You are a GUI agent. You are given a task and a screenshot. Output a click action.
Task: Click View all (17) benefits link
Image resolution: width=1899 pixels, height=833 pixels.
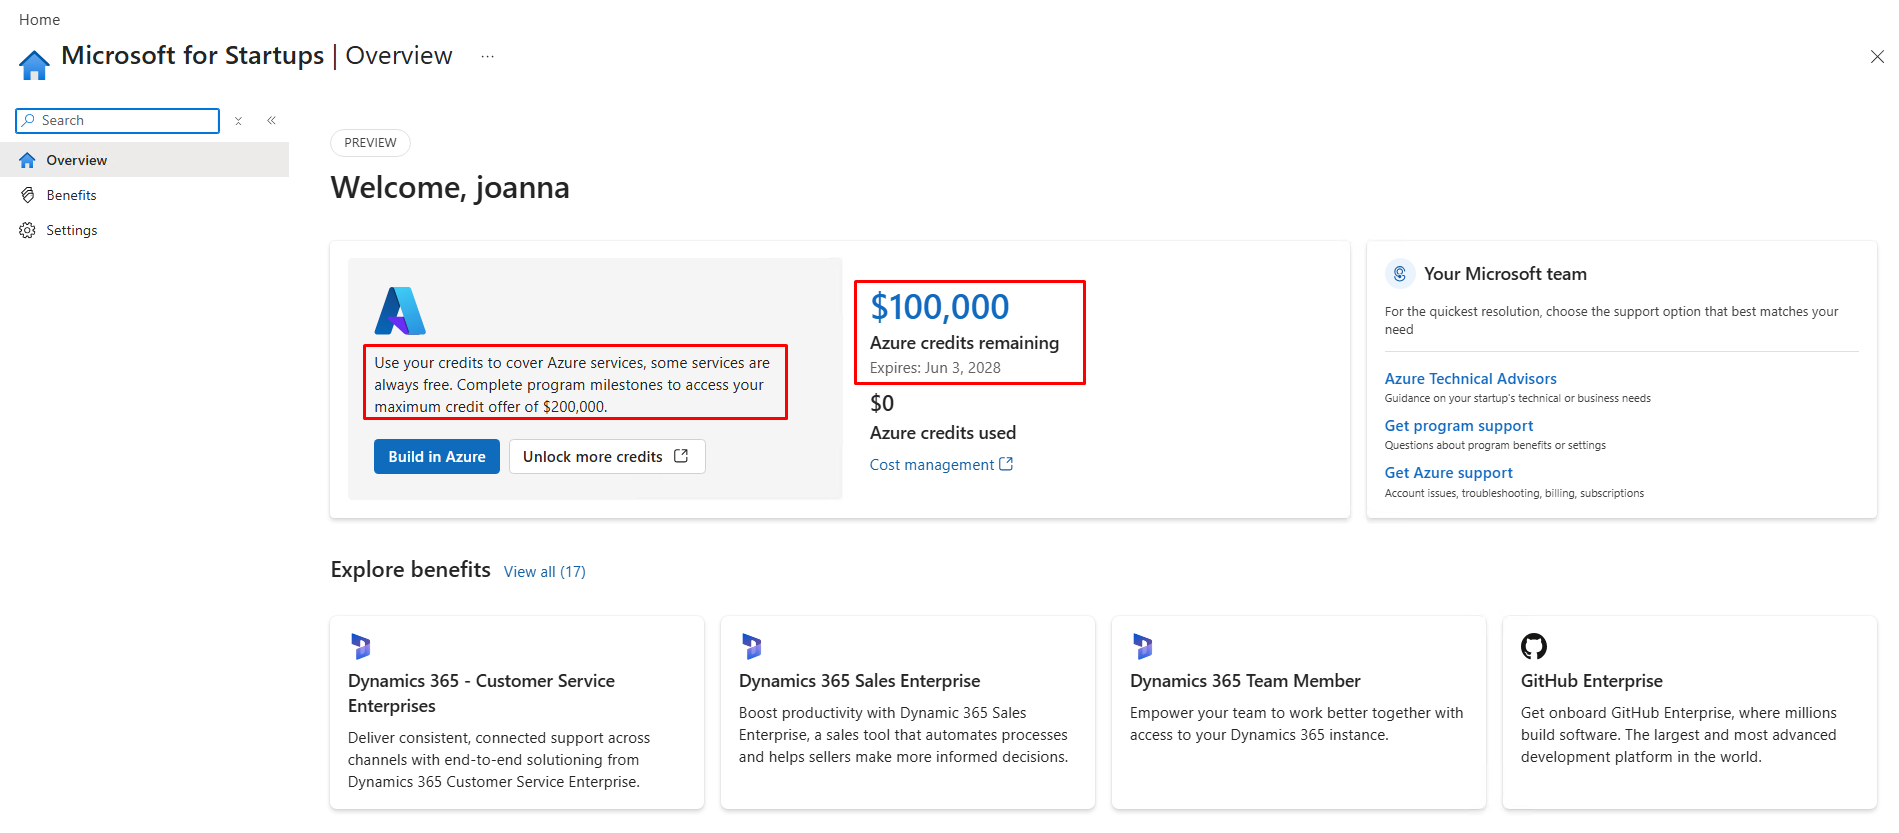(545, 572)
